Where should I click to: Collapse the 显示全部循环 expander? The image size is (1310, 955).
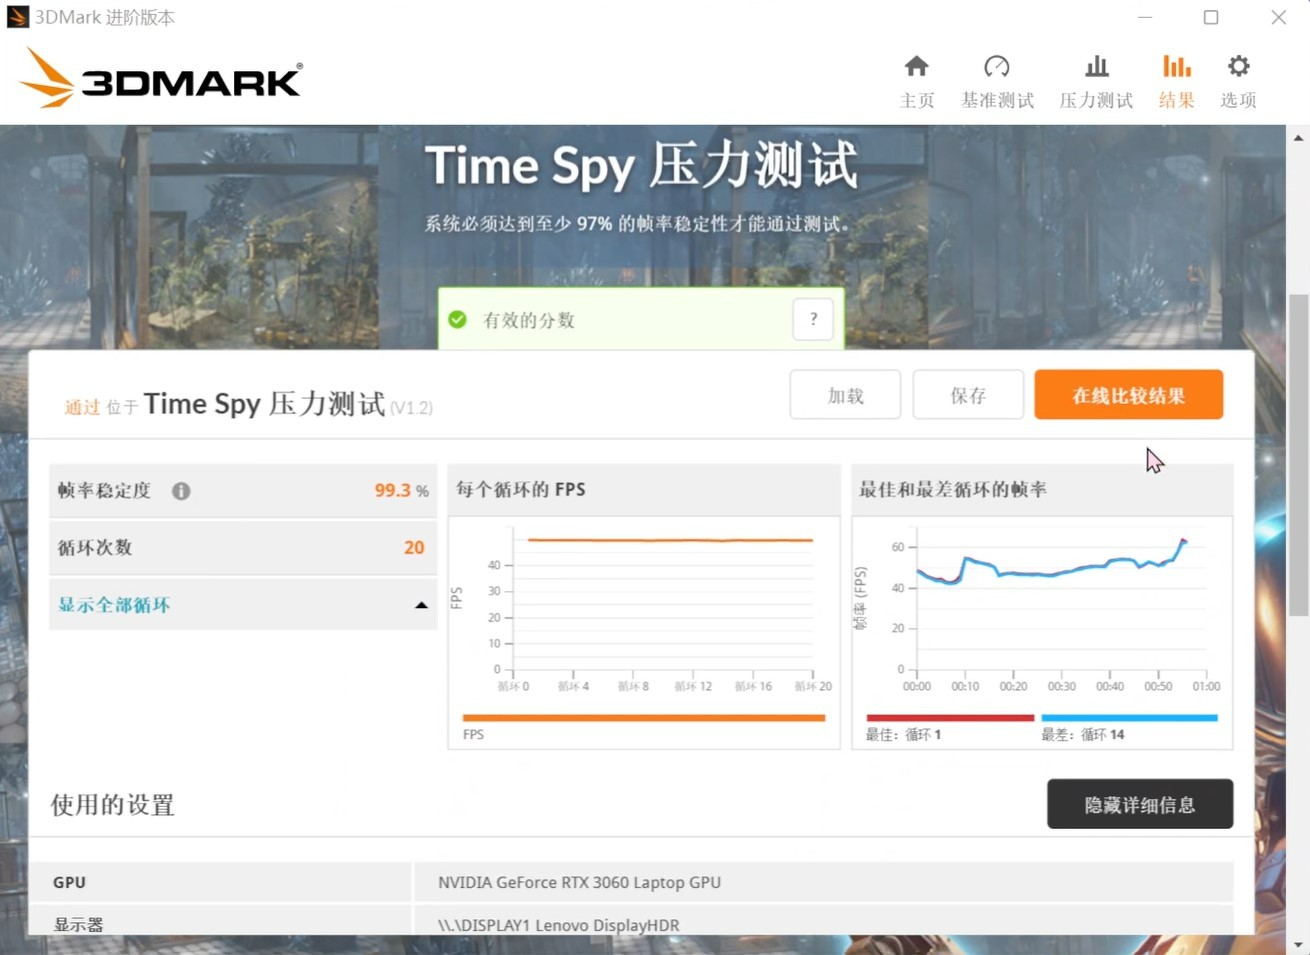[243, 605]
